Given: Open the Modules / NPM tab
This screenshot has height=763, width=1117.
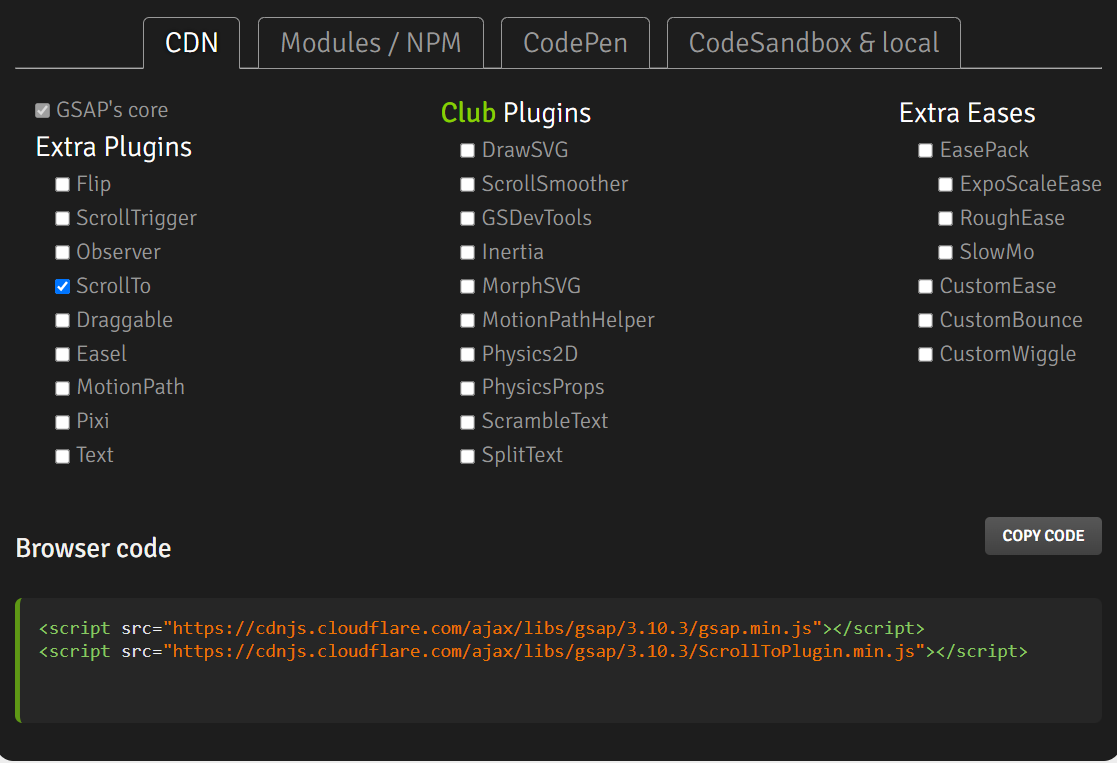Looking at the screenshot, I should (370, 43).
